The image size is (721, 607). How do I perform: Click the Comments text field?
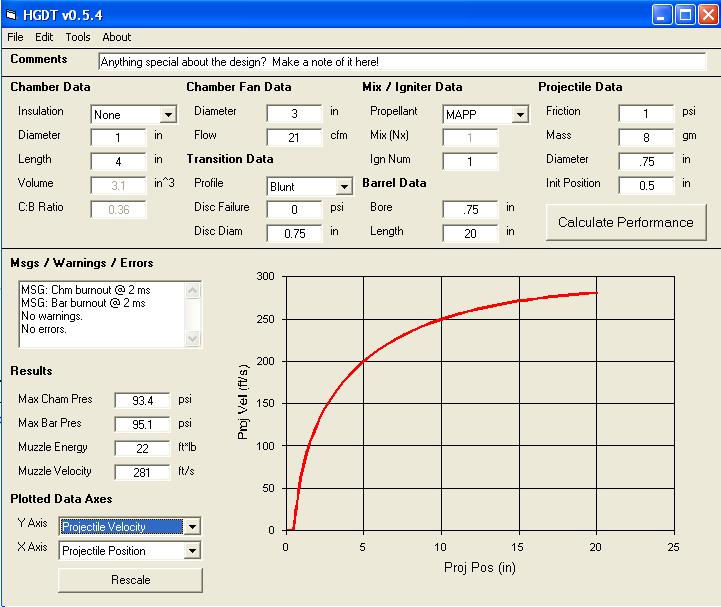point(401,62)
